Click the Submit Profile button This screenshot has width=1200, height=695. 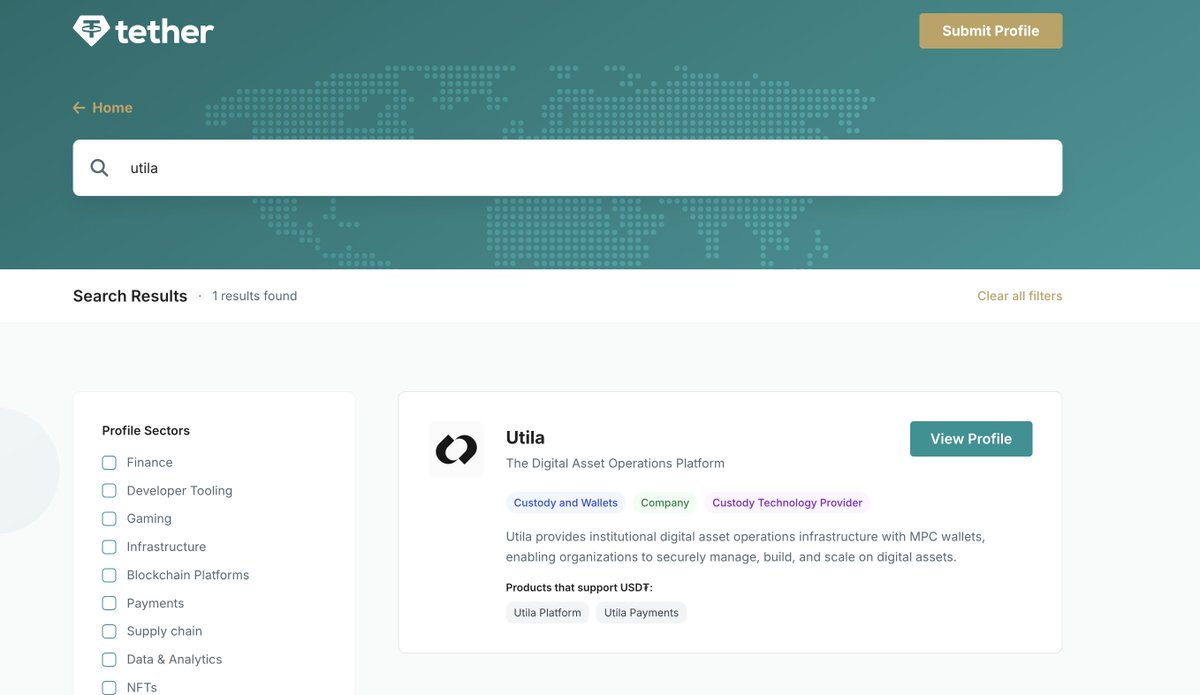coord(991,31)
